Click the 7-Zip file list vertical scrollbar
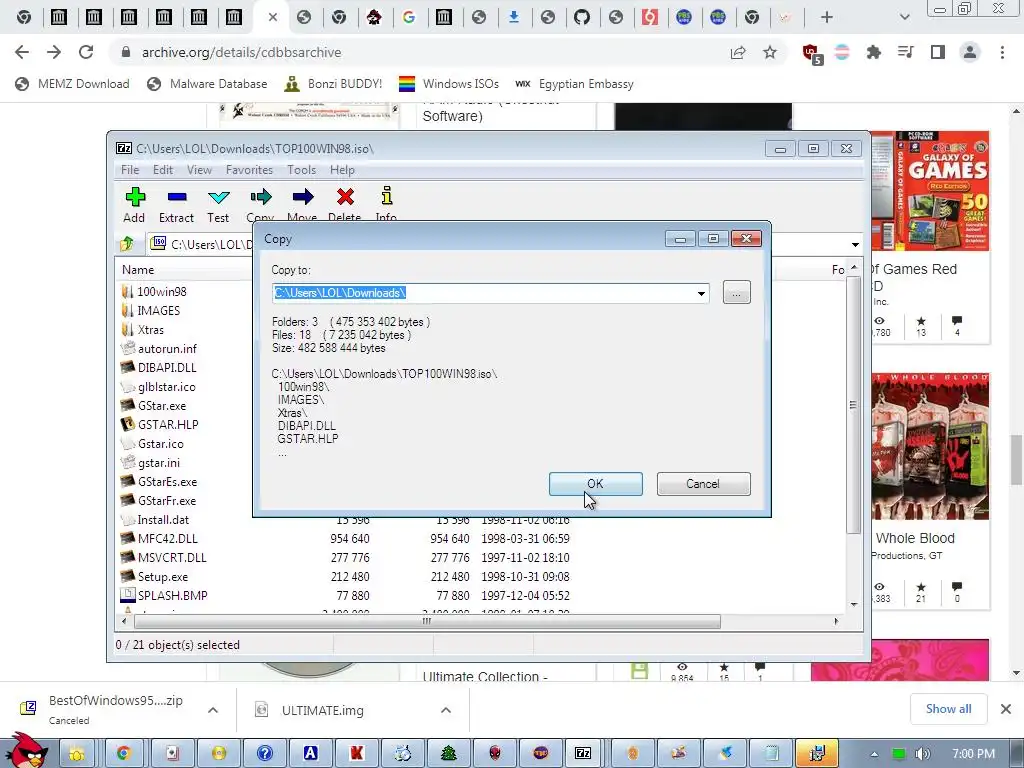The width and height of the screenshot is (1024, 768). coord(854,405)
